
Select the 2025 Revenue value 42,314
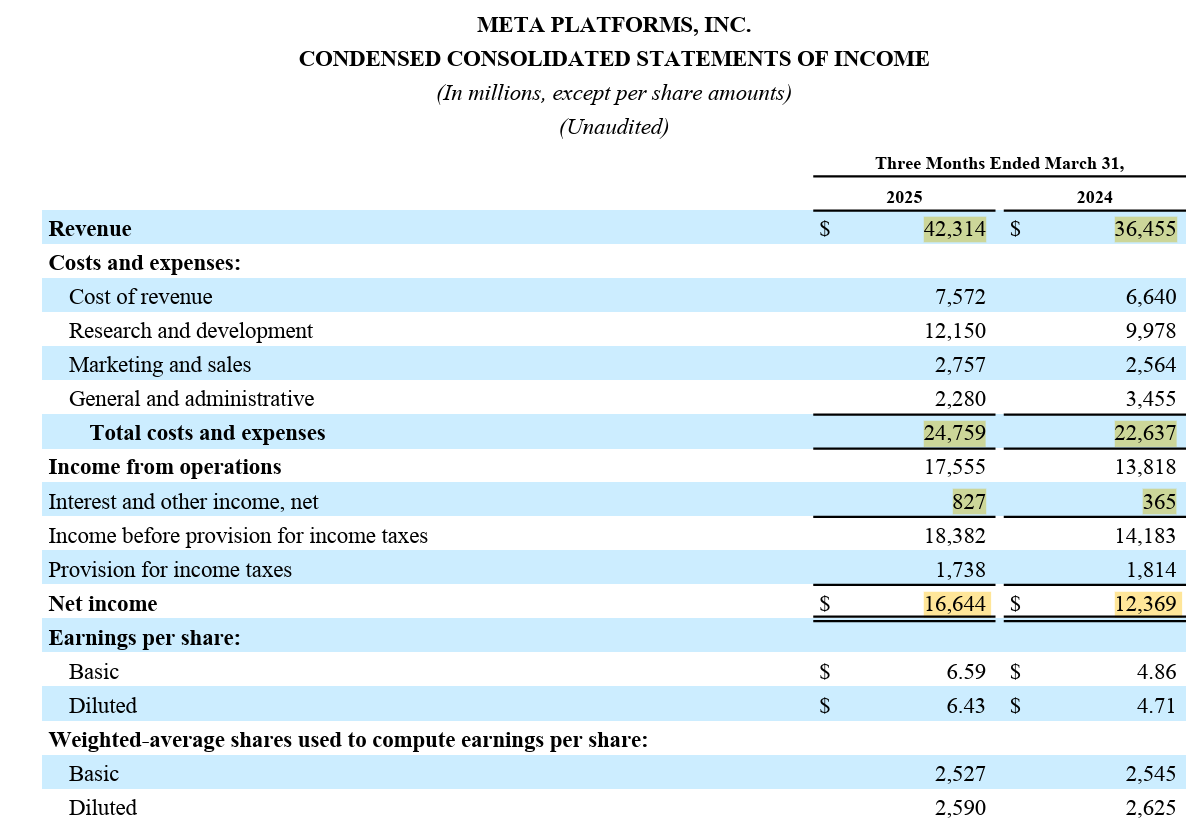[954, 229]
